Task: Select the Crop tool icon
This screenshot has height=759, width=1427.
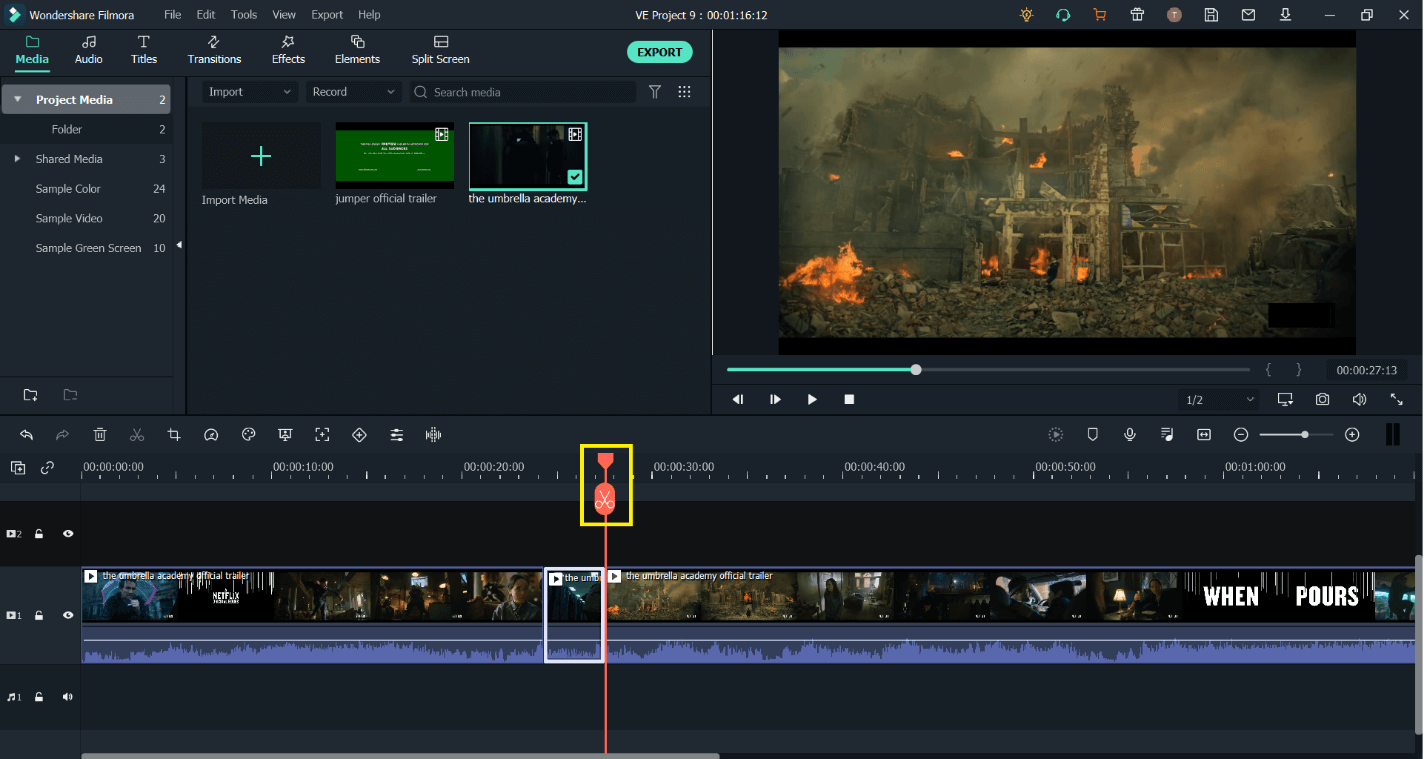Action: pyautogui.click(x=174, y=435)
